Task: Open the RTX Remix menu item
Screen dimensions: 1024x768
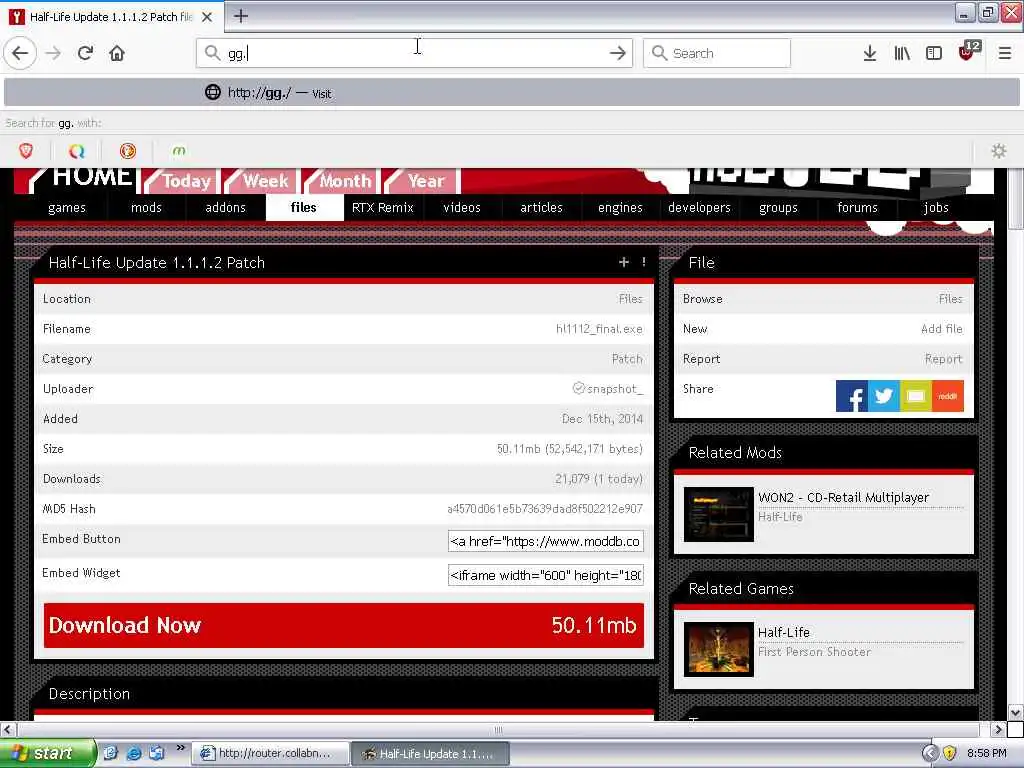Action: (x=383, y=208)
